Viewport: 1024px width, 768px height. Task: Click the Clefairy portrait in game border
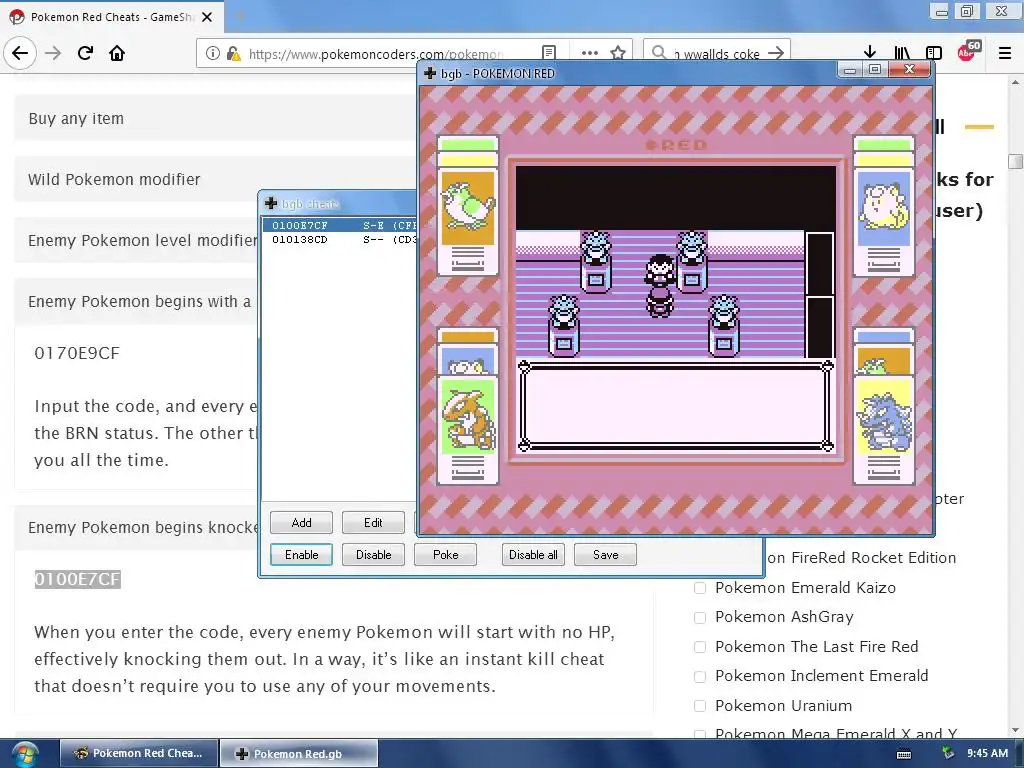click(x=884, y=208)
